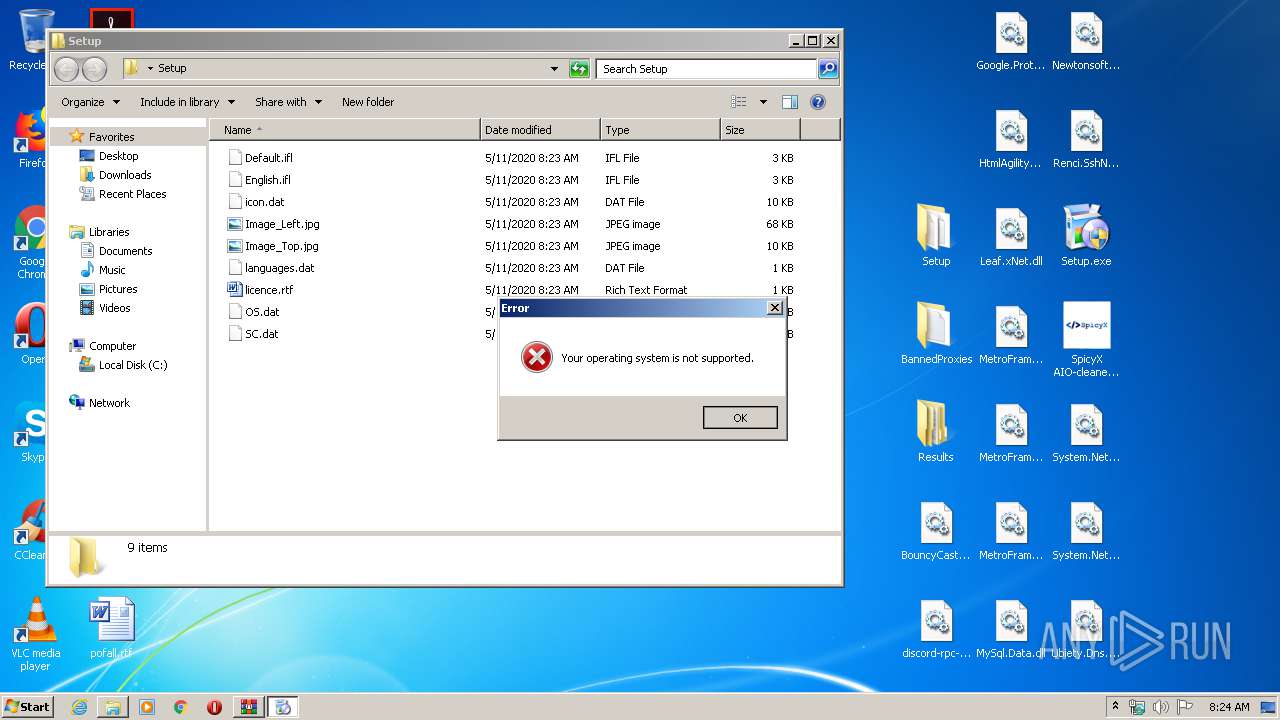Screen dimensions: 1280x720
Task: Open Local Disk (C:)
Action: pos(132,365)
